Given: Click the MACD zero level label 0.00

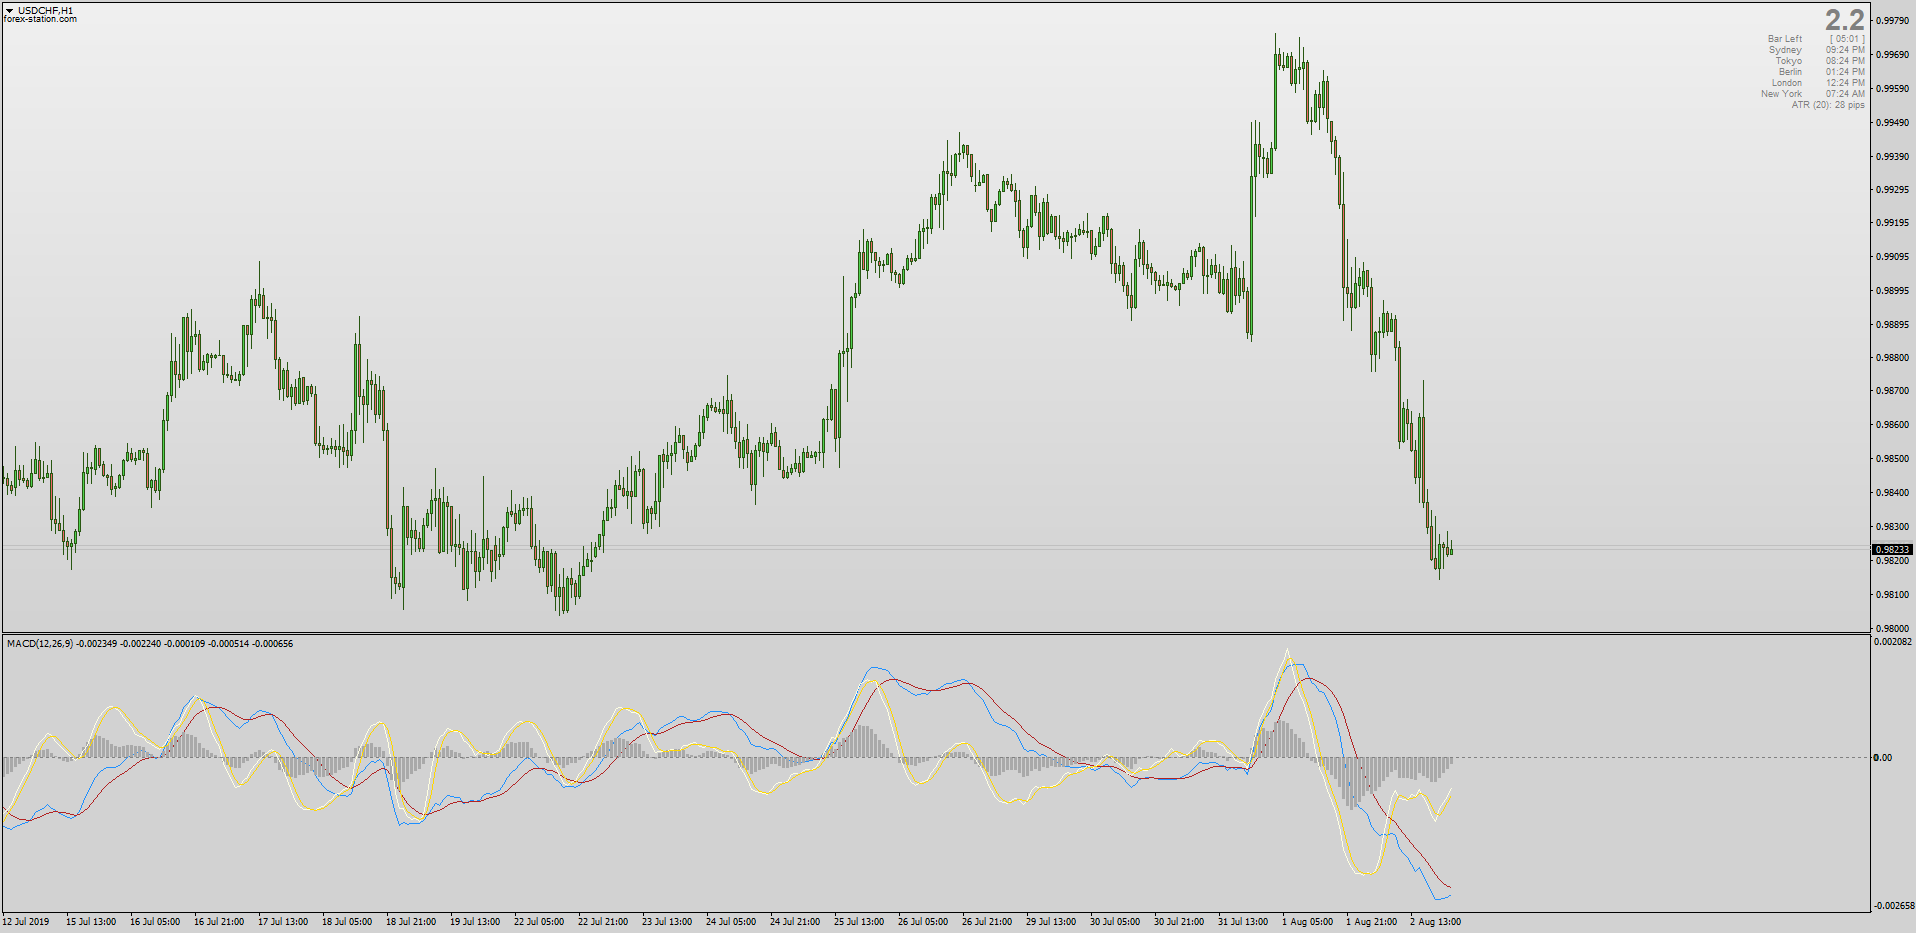Looking at the screenshot, I should point(1883,758).
